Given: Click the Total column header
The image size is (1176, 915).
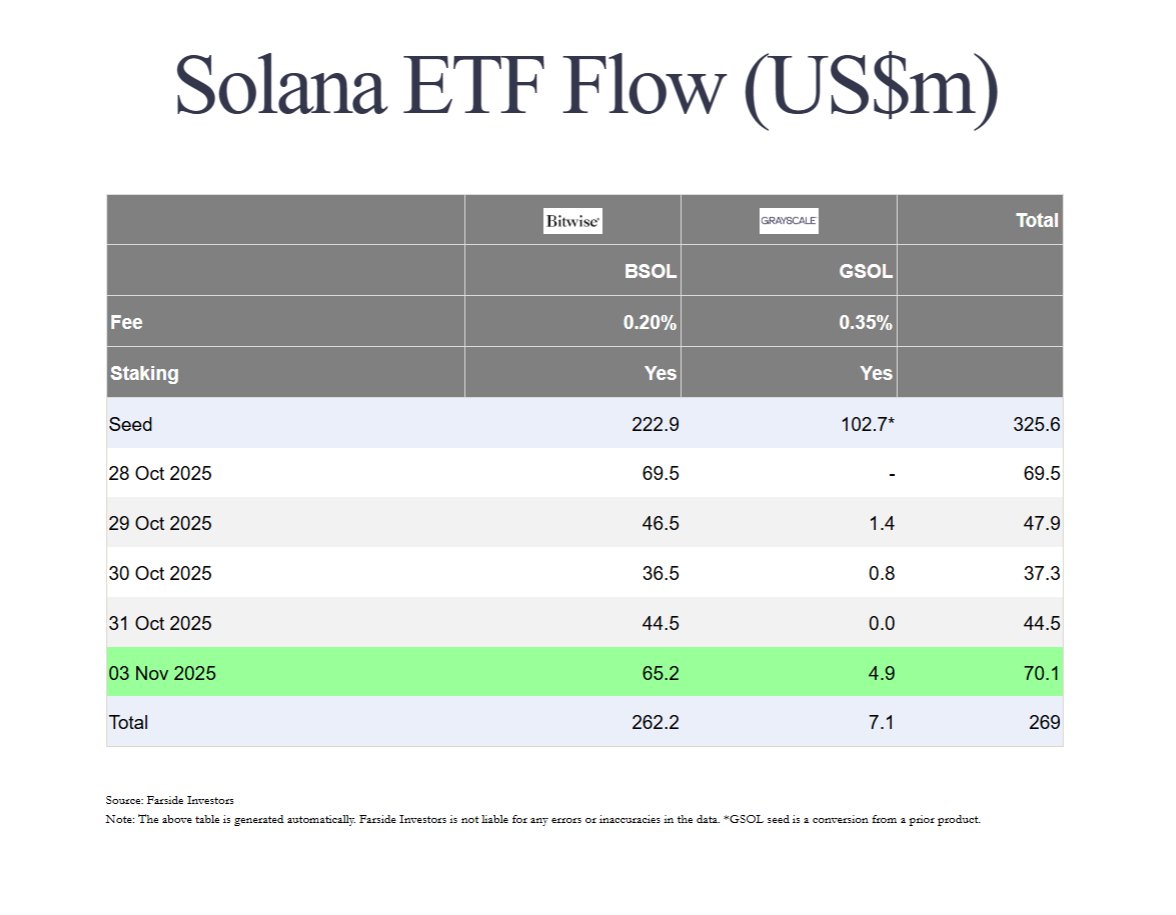Looking at the screenshot, I should [1037, 221].
